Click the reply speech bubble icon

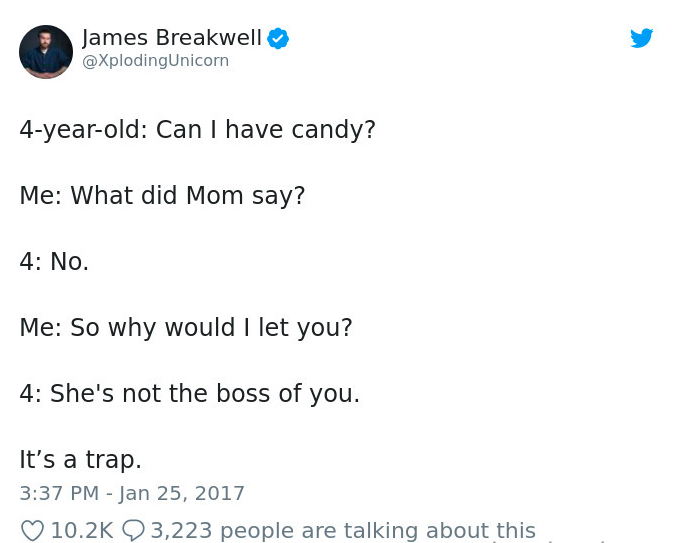point(134,530)
